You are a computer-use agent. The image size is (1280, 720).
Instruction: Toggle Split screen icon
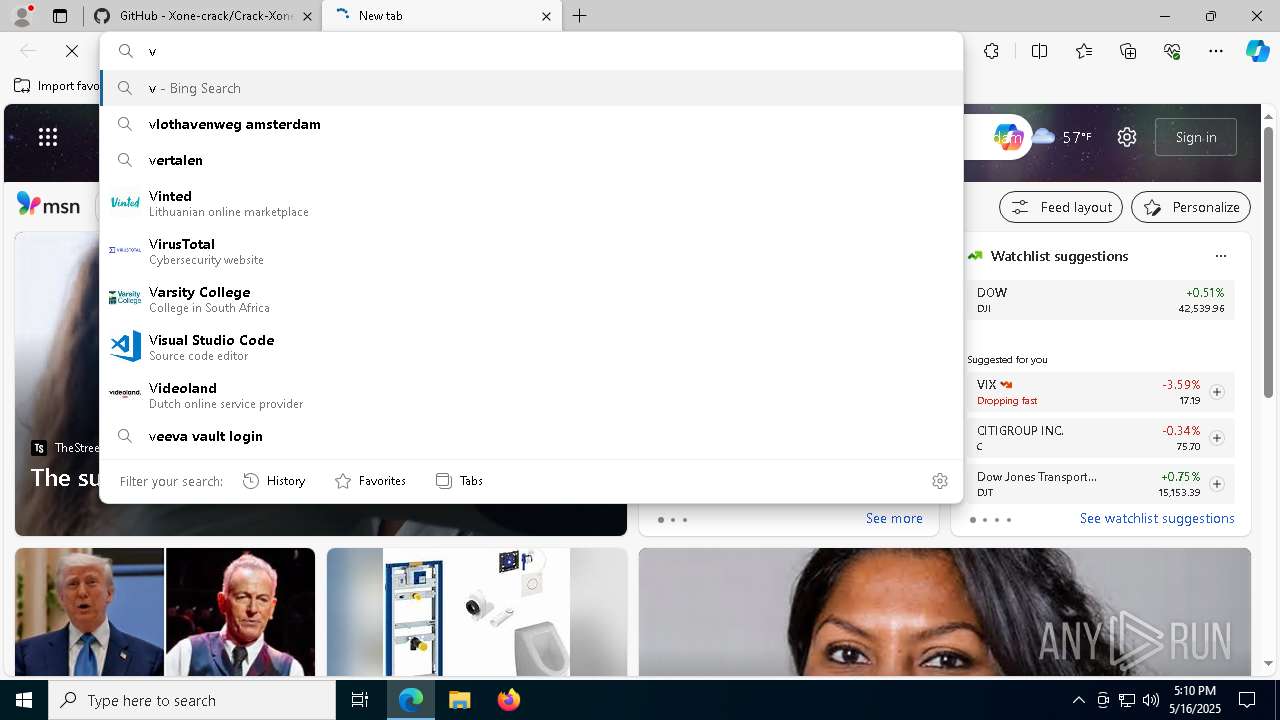coord(1039,51)
